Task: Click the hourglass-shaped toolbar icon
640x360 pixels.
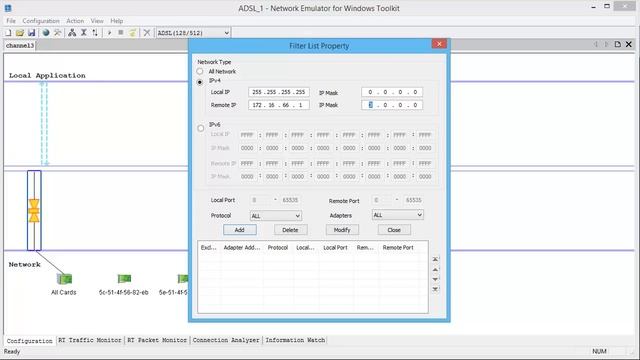Action: [x=84, y=33]
